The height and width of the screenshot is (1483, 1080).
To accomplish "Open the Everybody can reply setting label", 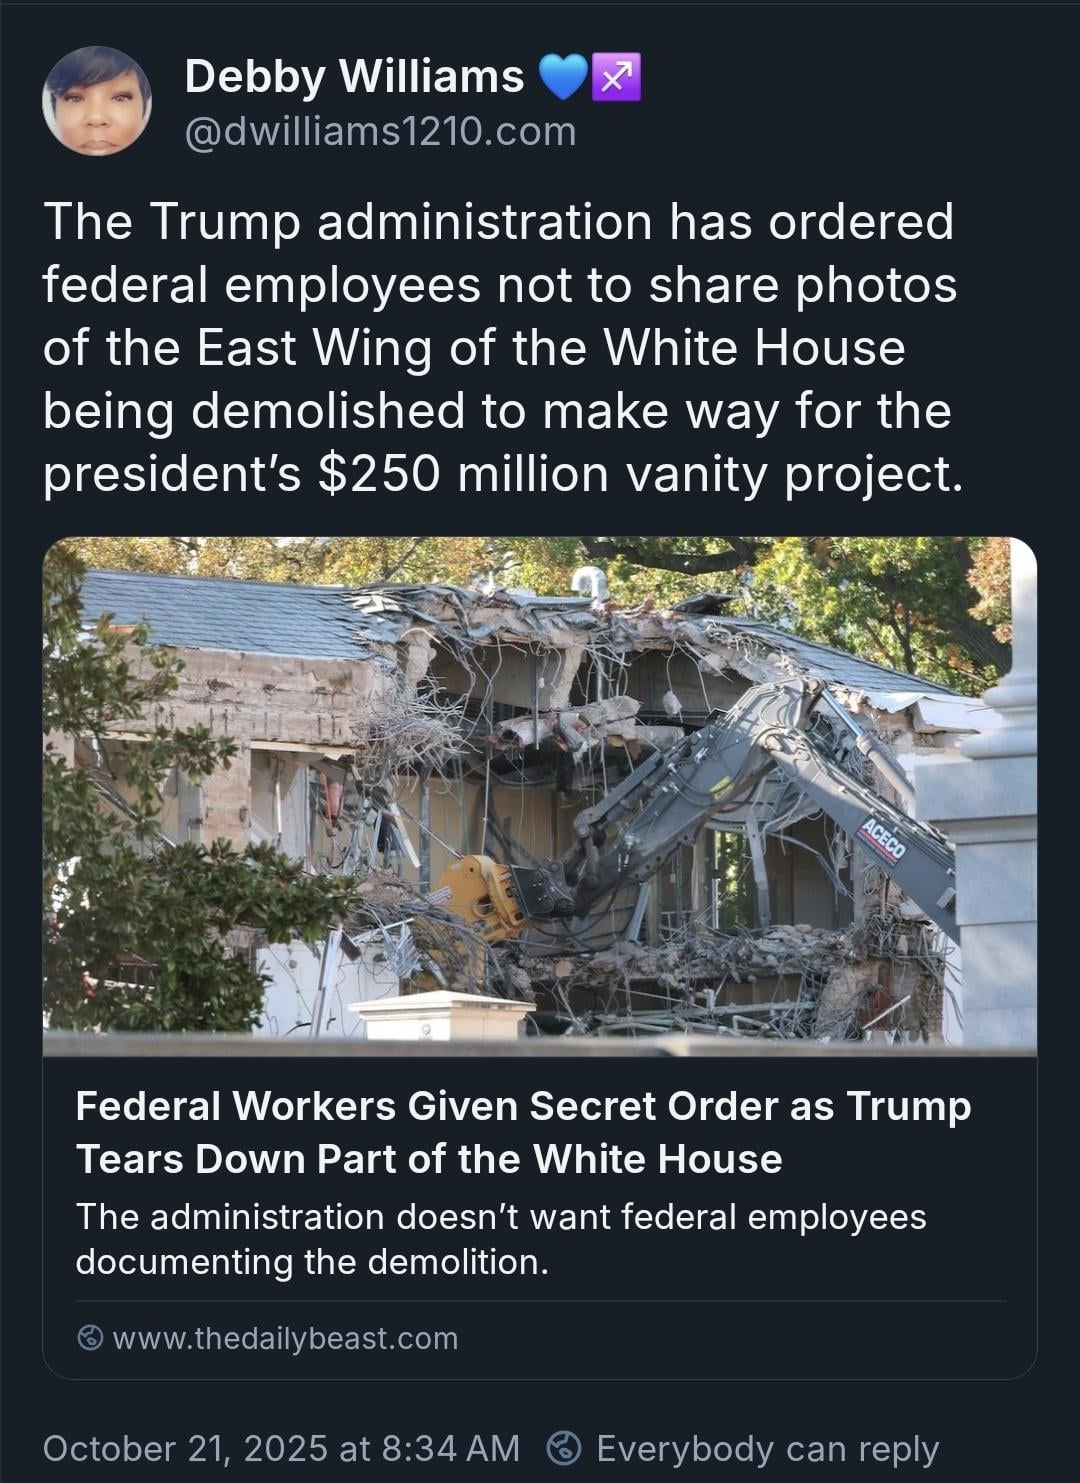I will pyautogui.click(x=768, y=1448).
